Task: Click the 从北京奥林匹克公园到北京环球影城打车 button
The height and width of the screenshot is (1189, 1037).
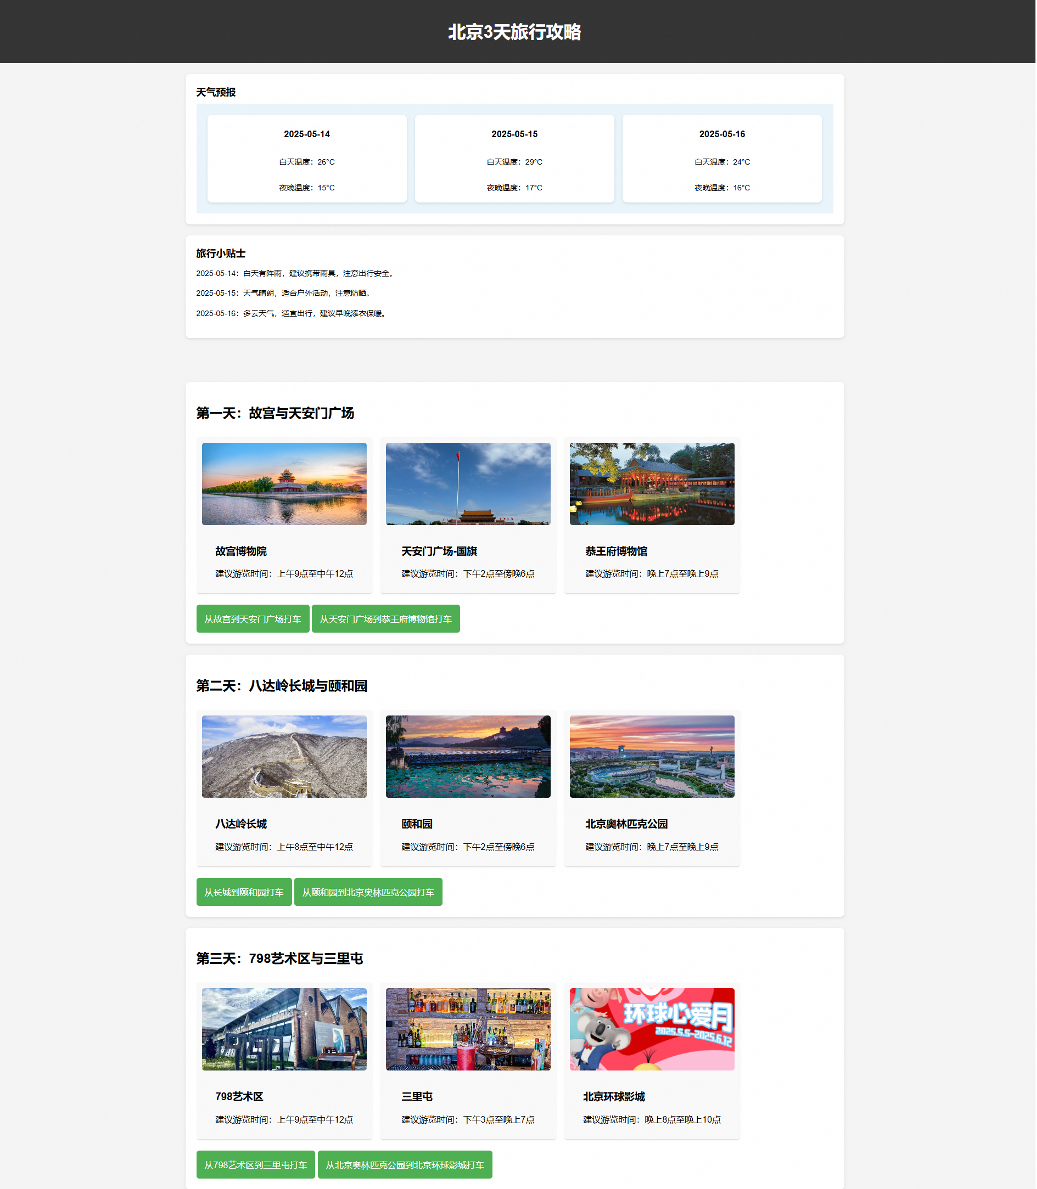Action: click(x=405, y=1165)
